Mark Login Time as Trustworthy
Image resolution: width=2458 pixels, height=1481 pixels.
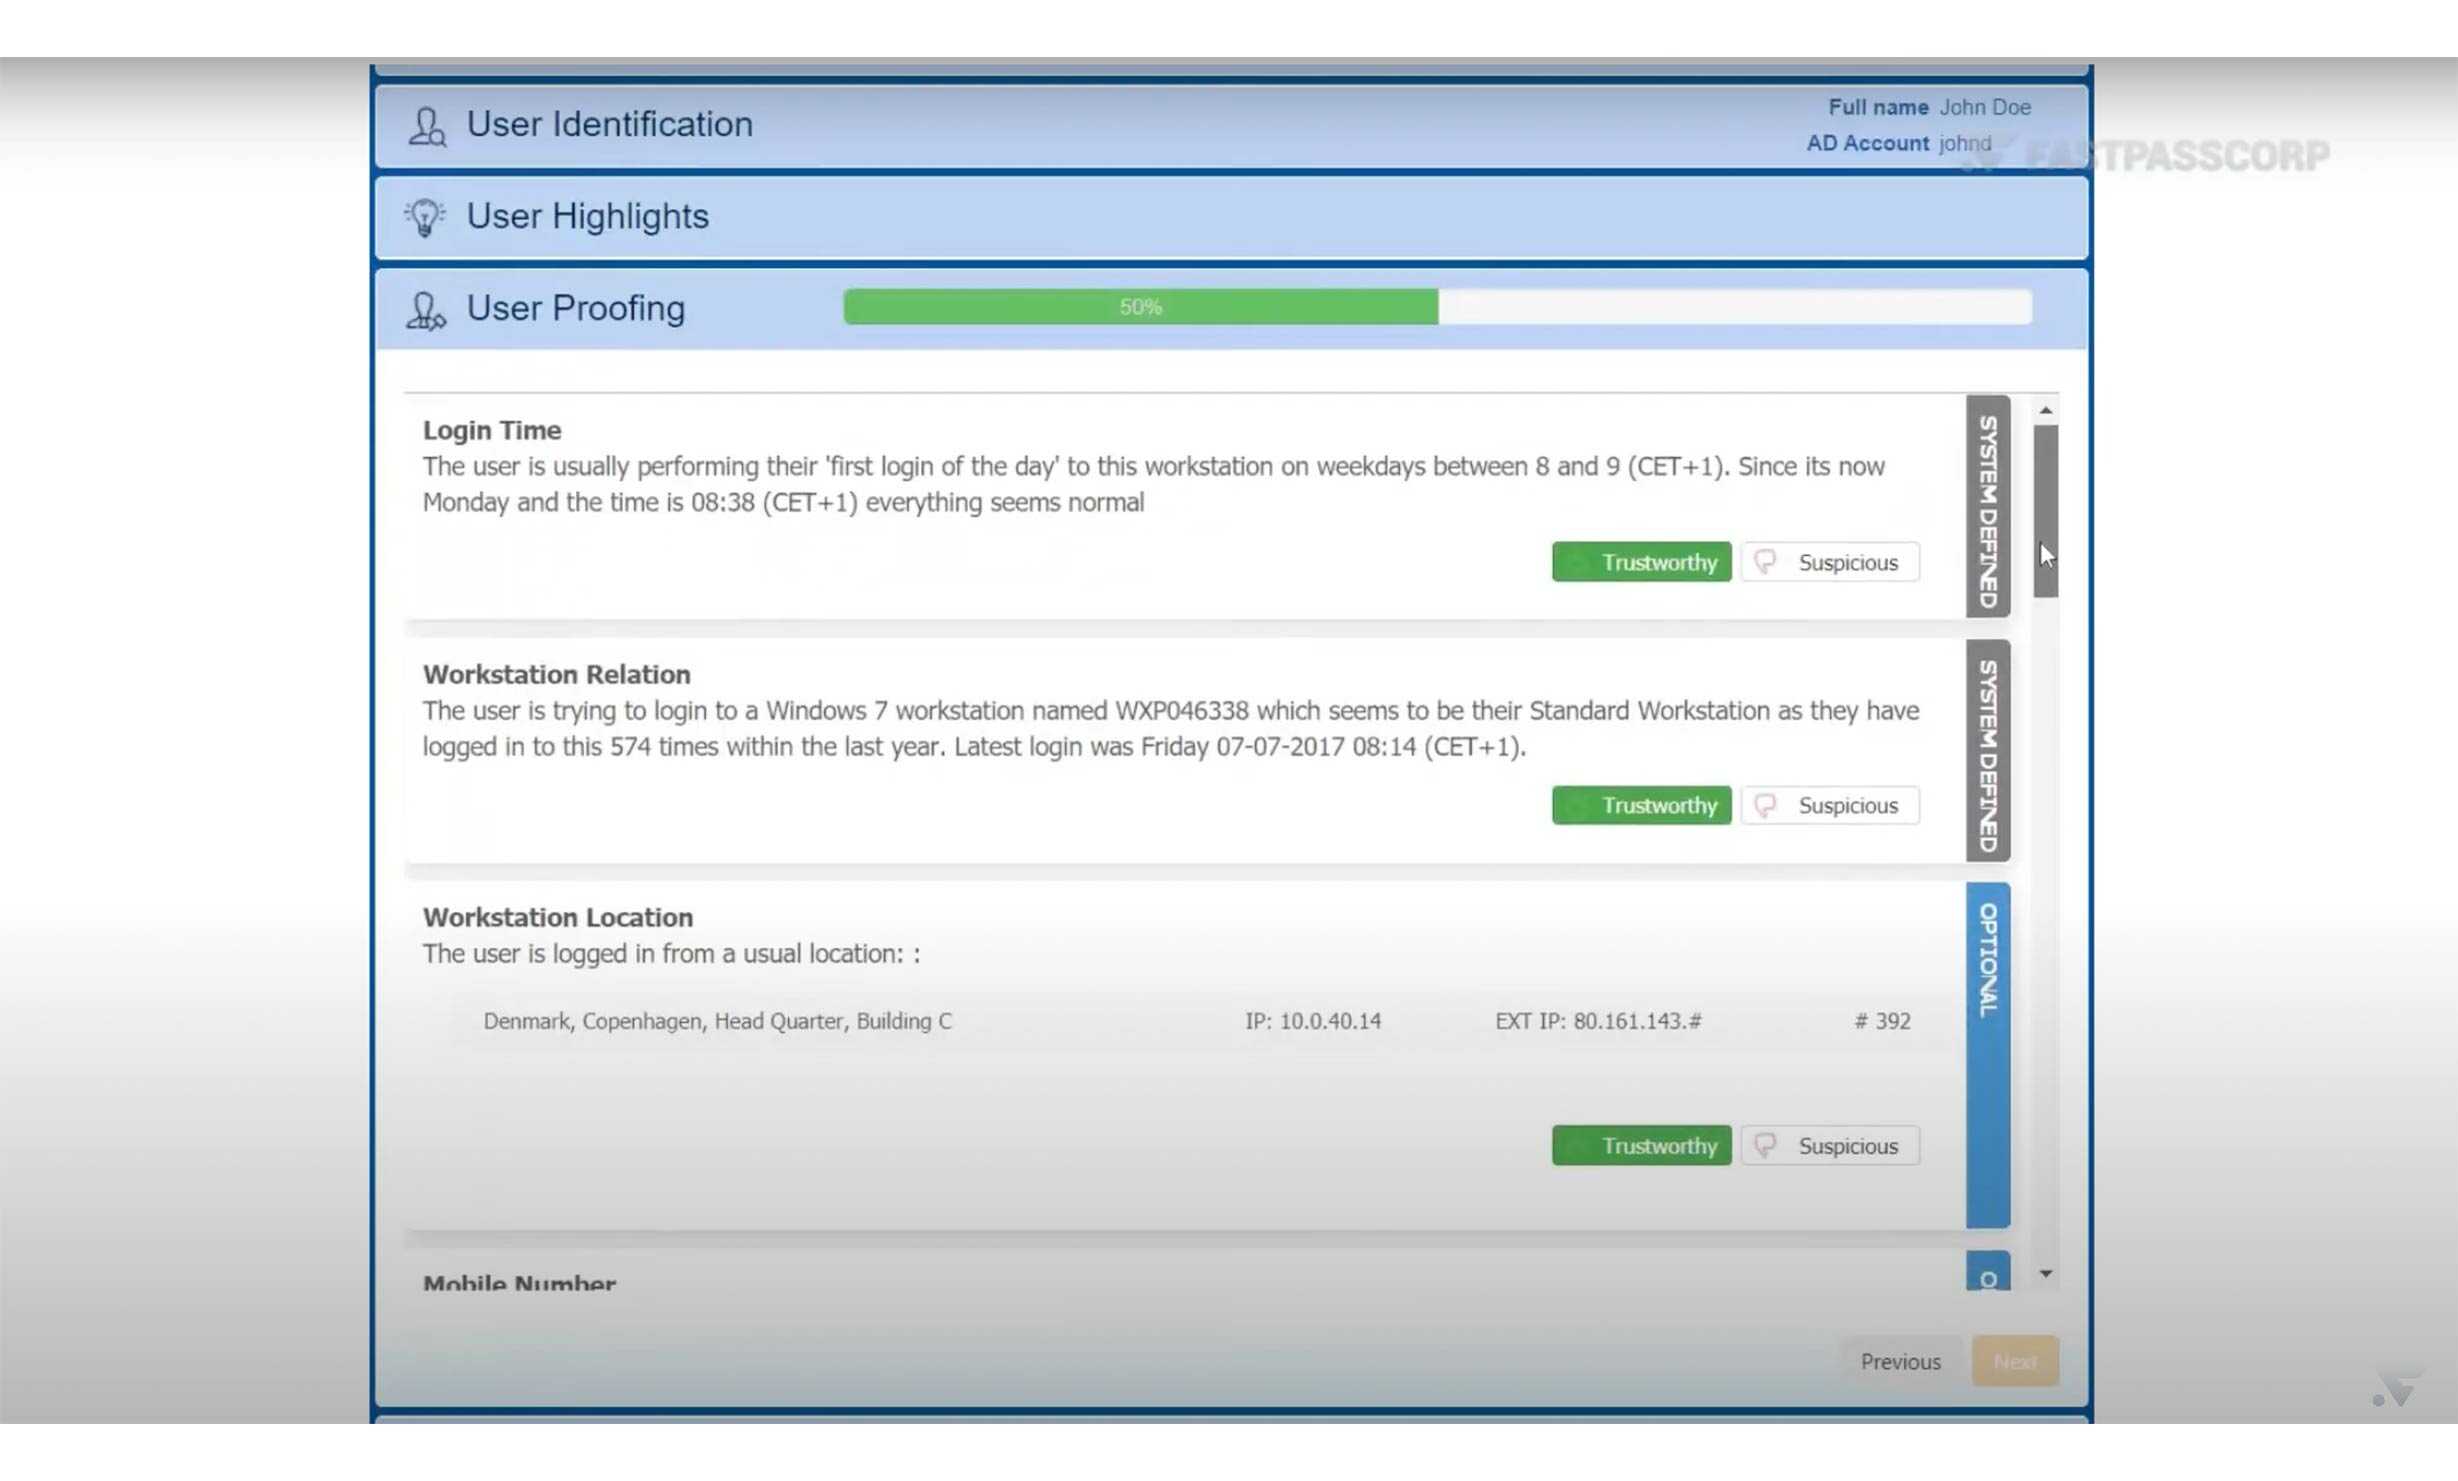click(1641, 562)
